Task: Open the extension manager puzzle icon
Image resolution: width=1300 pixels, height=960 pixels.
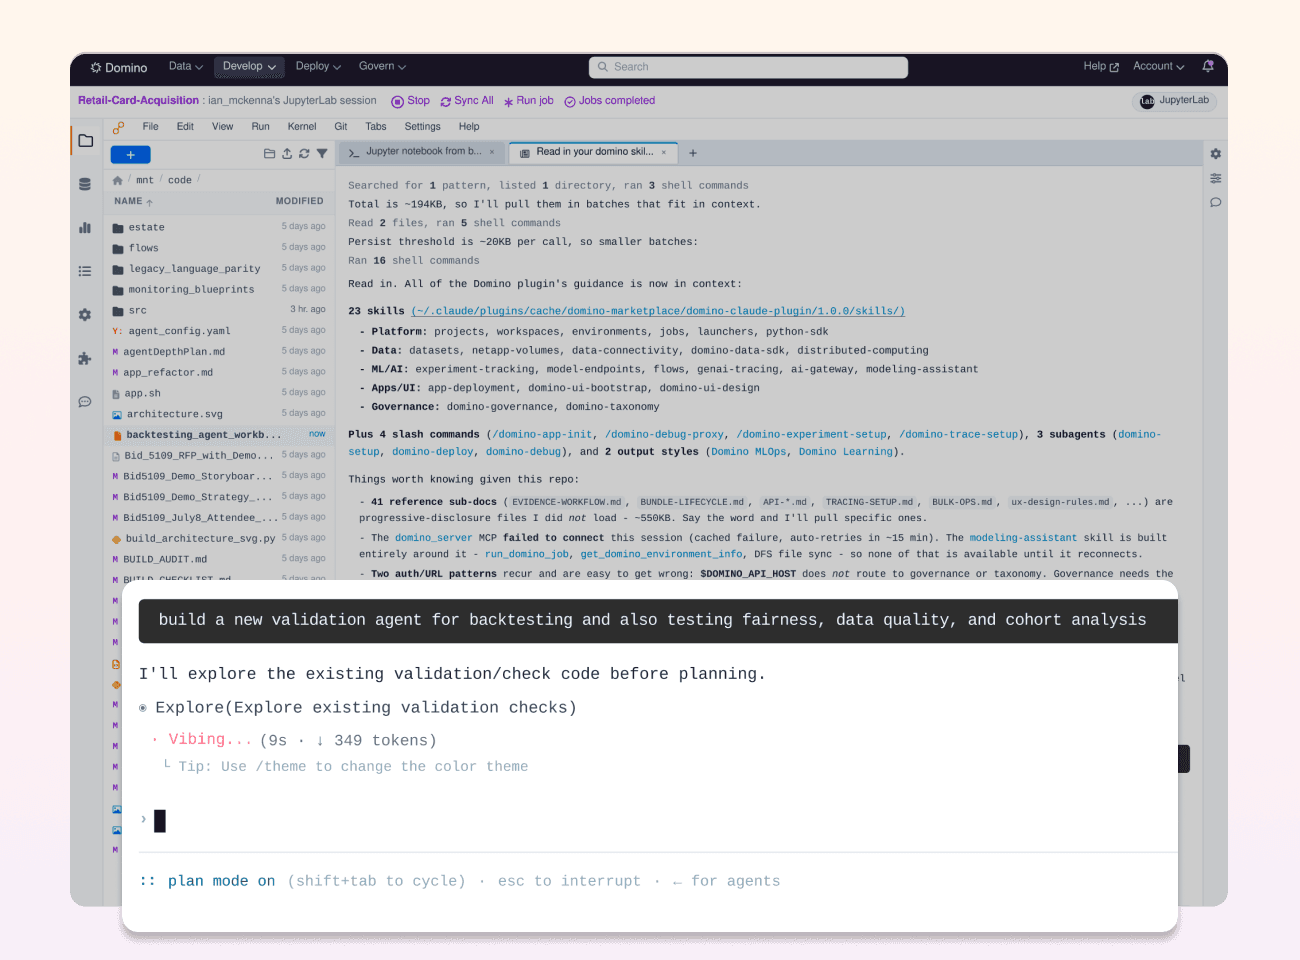Action: click(85, 358)
